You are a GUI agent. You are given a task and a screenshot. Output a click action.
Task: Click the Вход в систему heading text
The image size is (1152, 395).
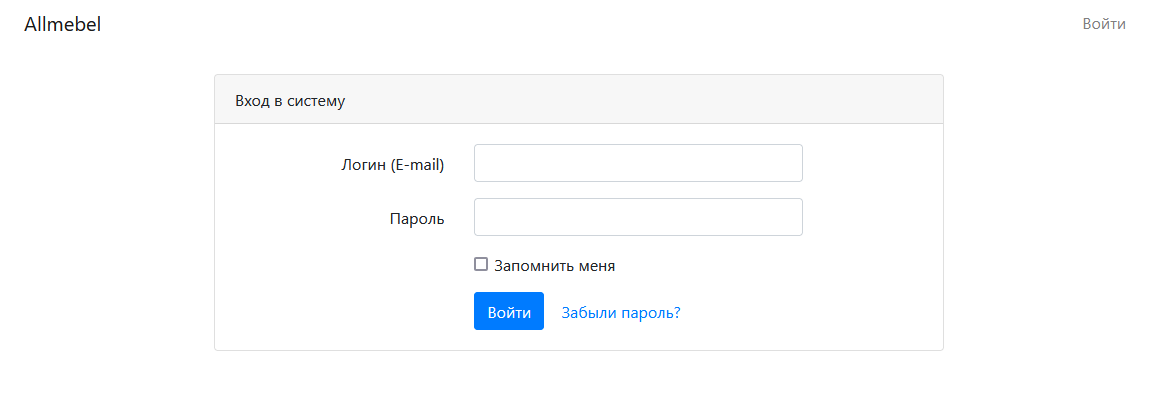tap(290, 101)
